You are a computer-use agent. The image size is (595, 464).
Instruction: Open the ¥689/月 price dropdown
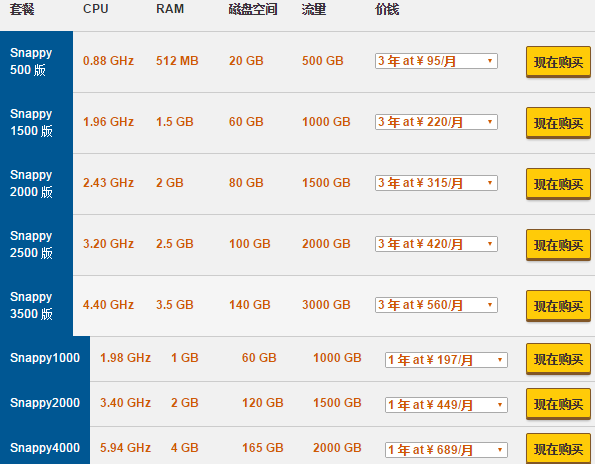coord(446,450)
